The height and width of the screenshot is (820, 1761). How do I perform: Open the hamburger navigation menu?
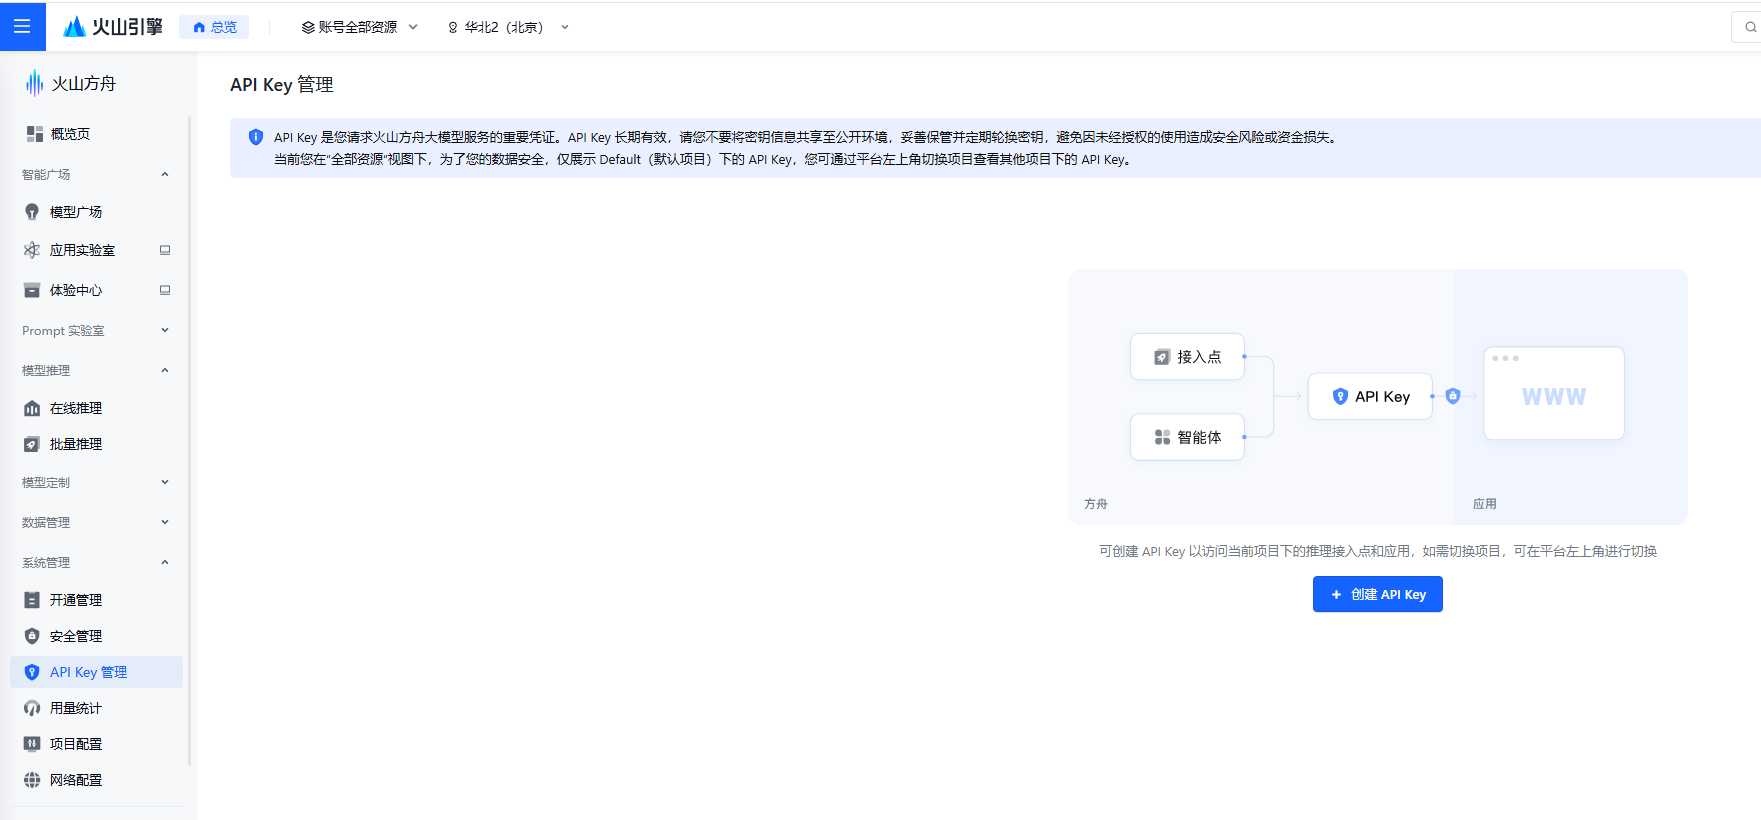pyautogui.click(x=22, y=26)
